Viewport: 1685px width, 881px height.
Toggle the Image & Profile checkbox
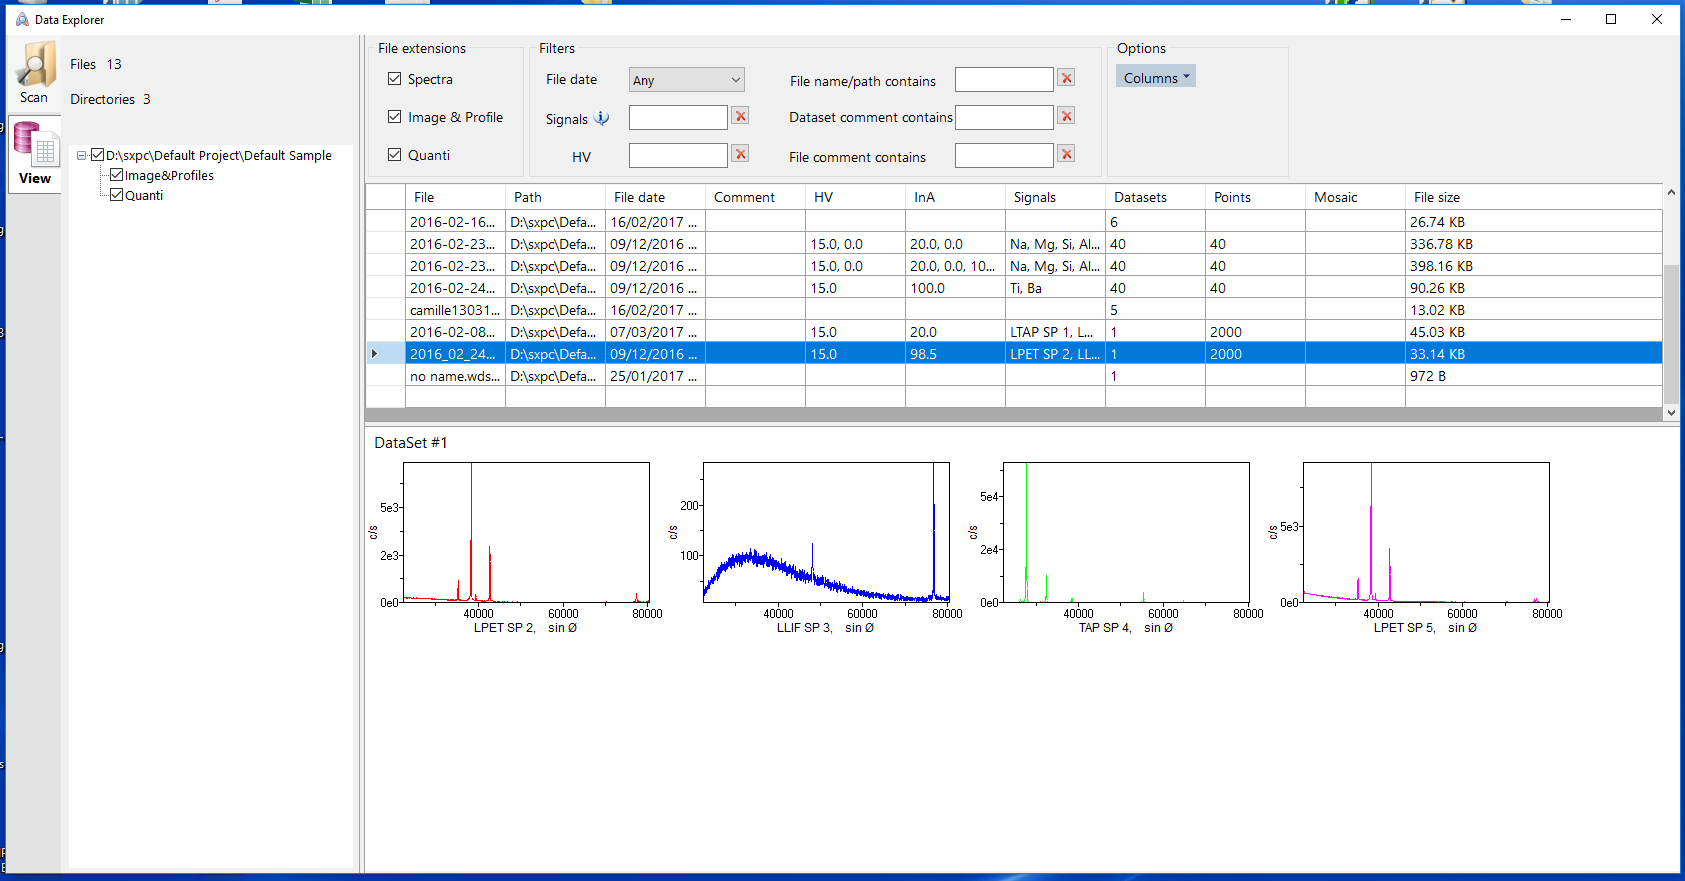click(x=395, y=117)
